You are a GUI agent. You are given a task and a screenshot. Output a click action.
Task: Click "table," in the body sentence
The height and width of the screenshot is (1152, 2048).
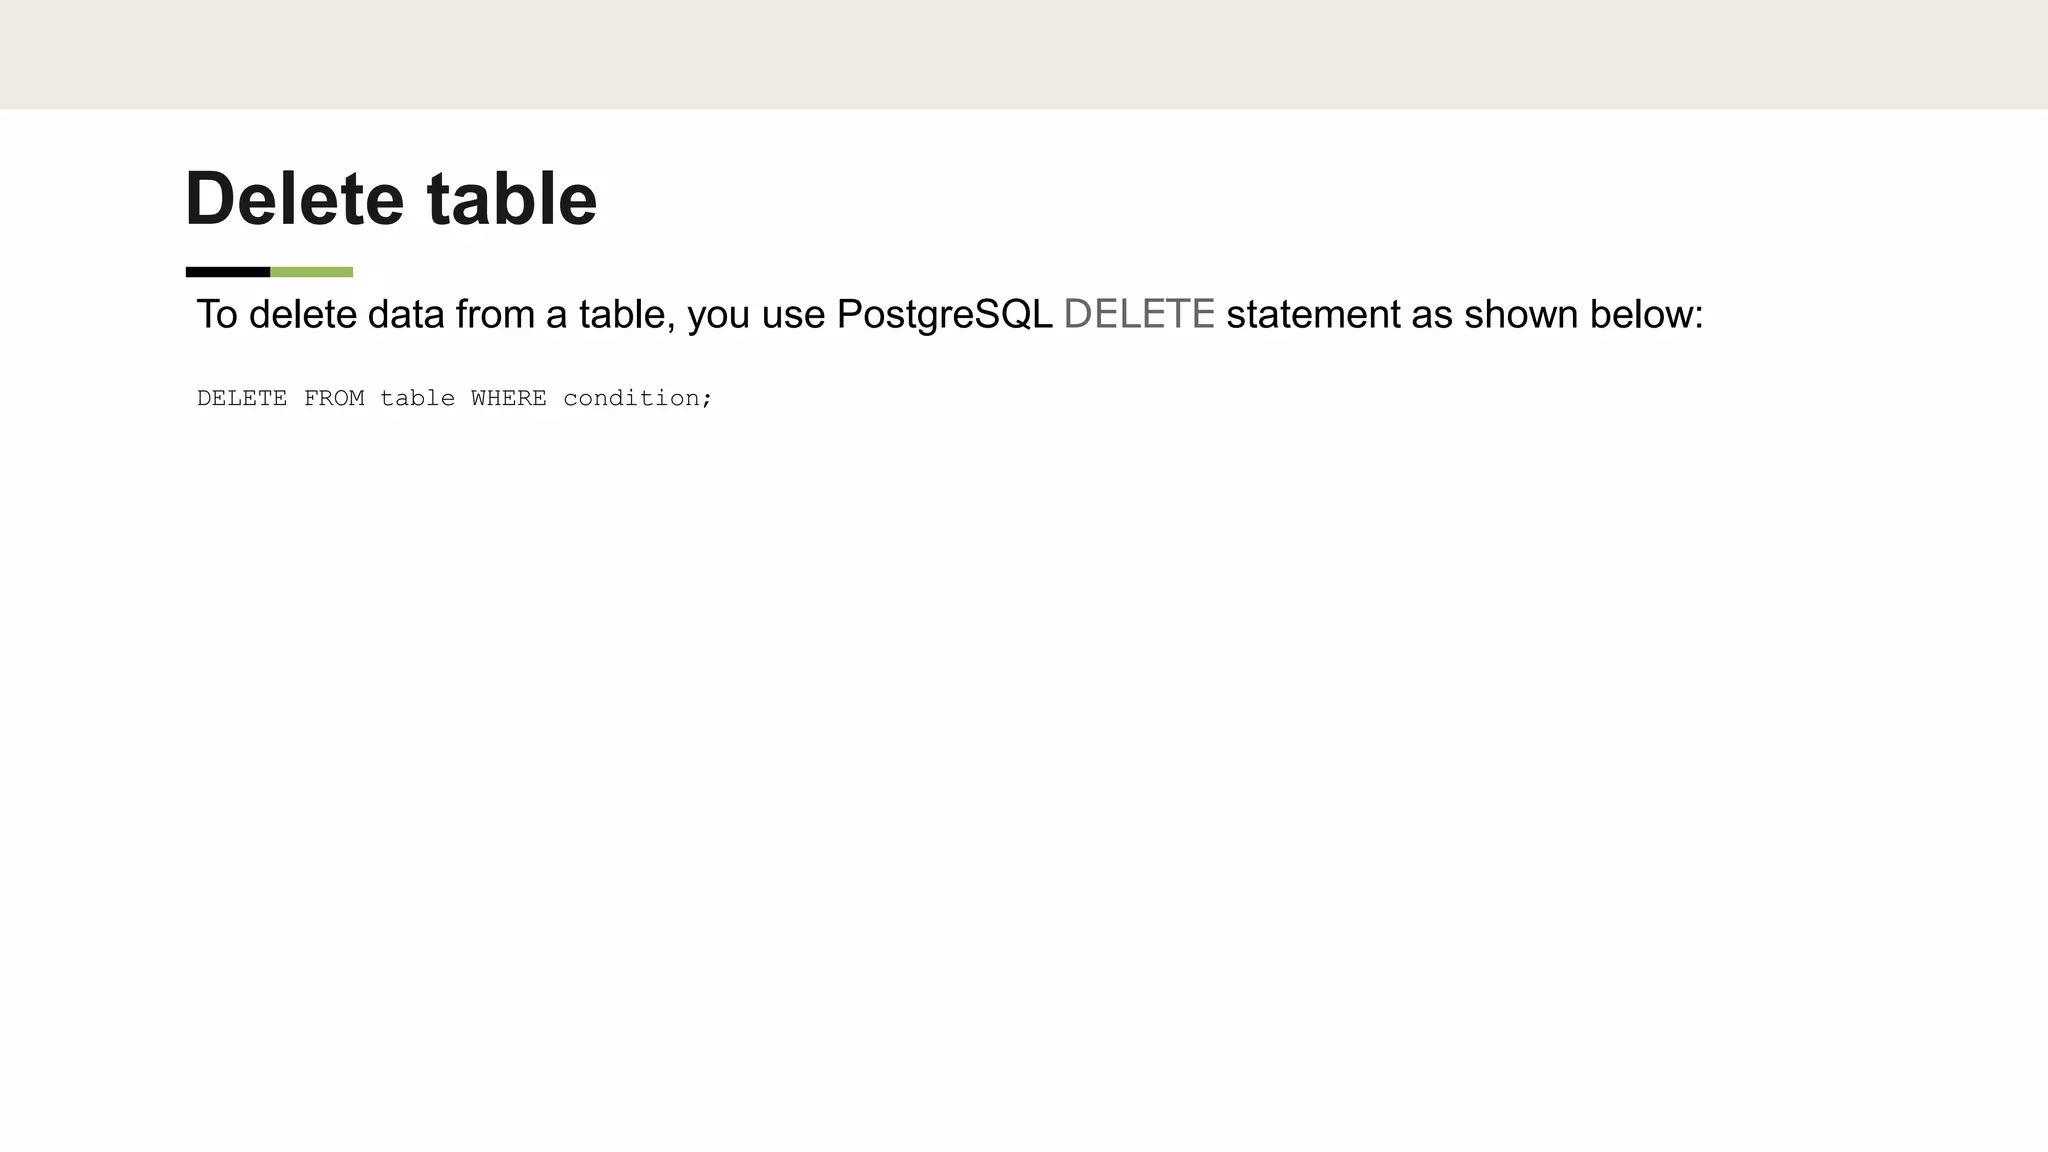627,314
